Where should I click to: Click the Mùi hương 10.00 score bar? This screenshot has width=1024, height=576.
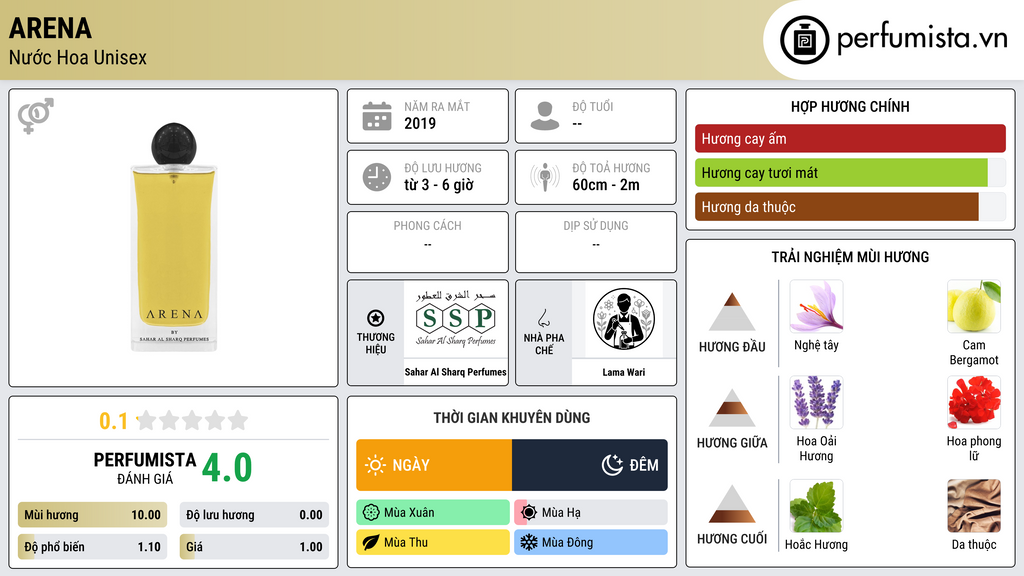92,515
